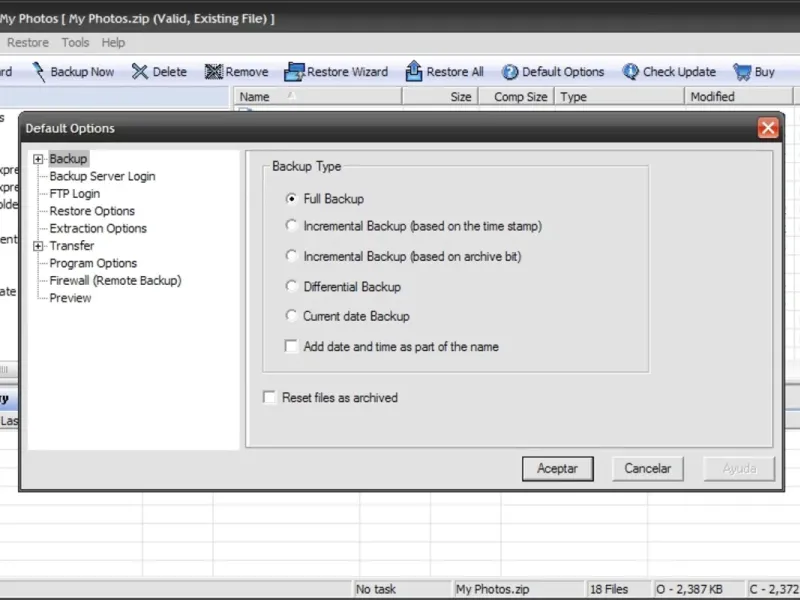
Task: Expand the Backup tree node
Action: coord(38,159)
